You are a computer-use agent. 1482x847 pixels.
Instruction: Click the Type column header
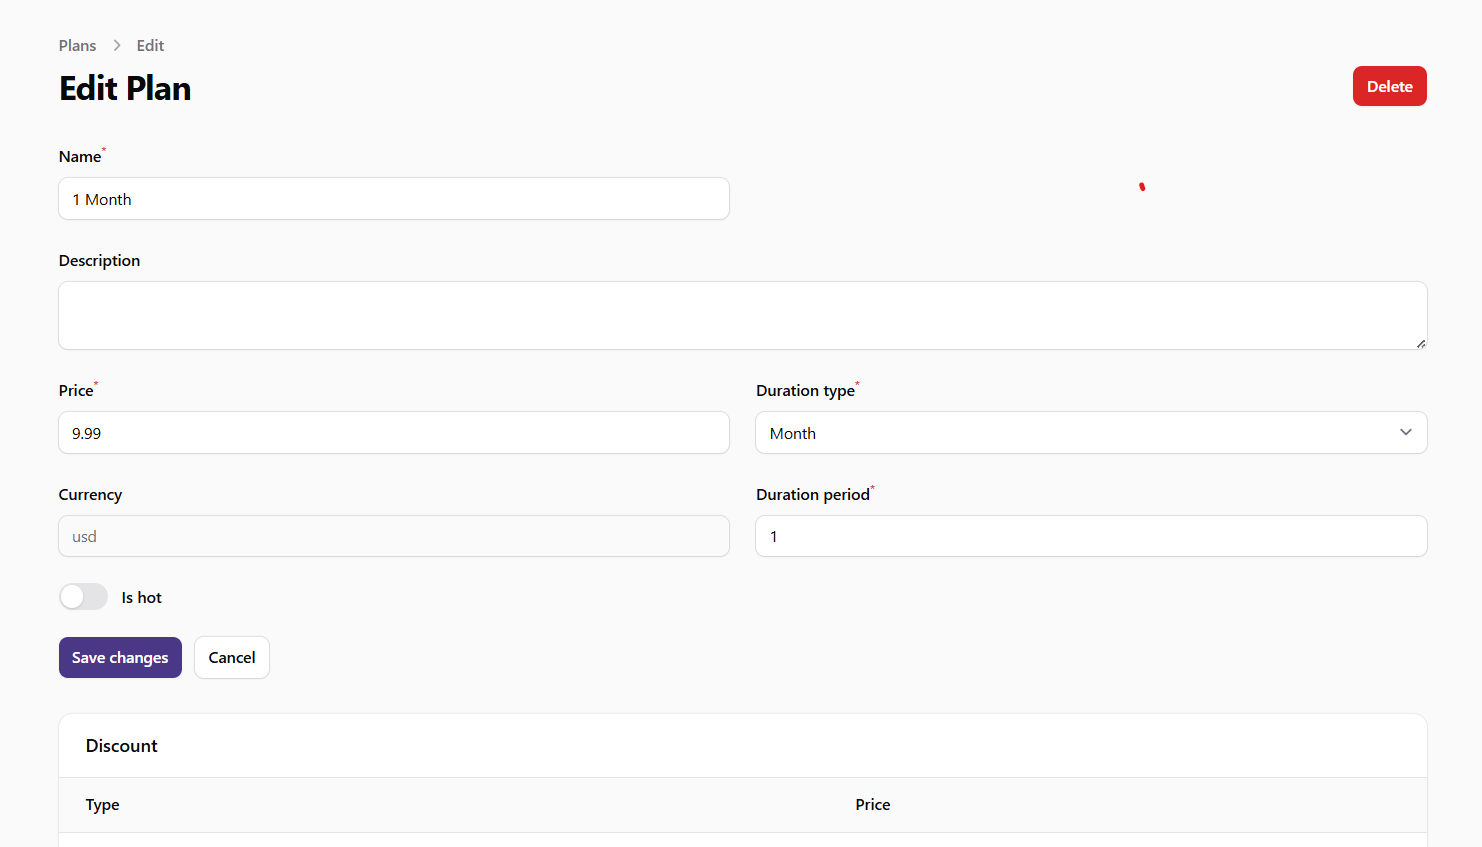tap(102, 805)
